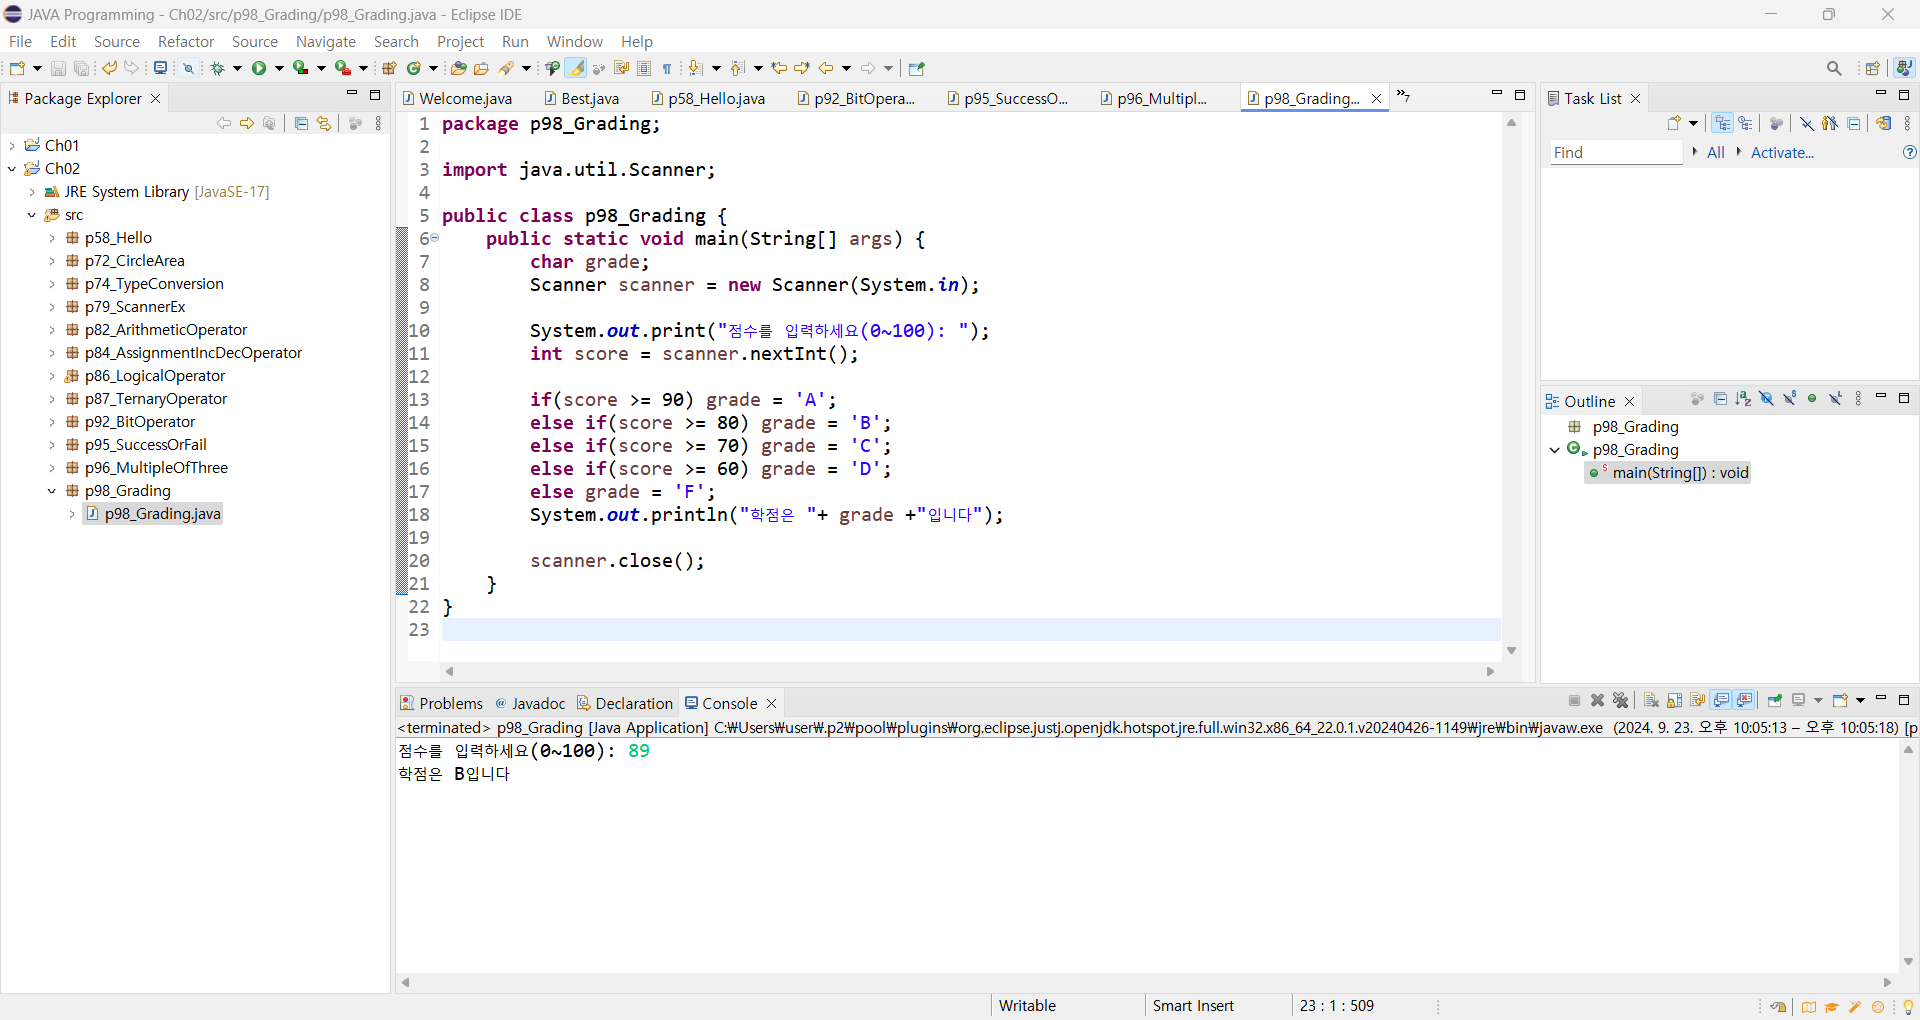Viewport: 1920px width, 1020px height.
Task: Click the Next Annotation arrow icon
Action: (x=694, y=68)
